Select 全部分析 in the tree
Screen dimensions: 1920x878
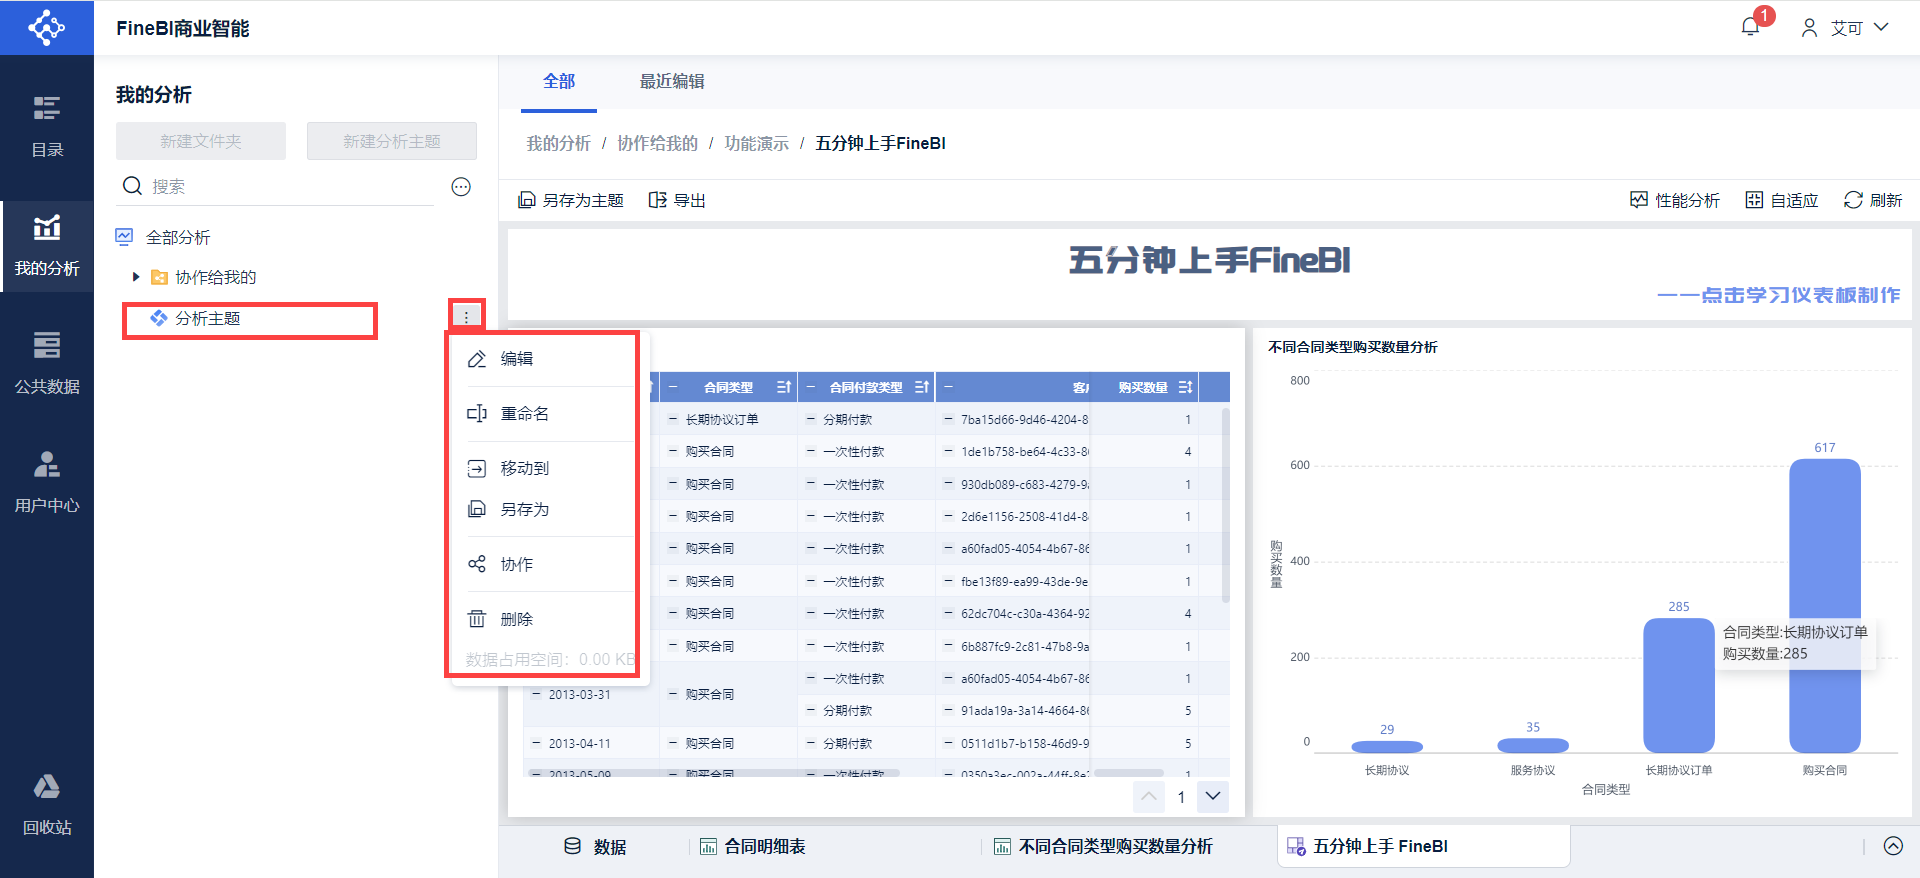click(x=178, y=237)
